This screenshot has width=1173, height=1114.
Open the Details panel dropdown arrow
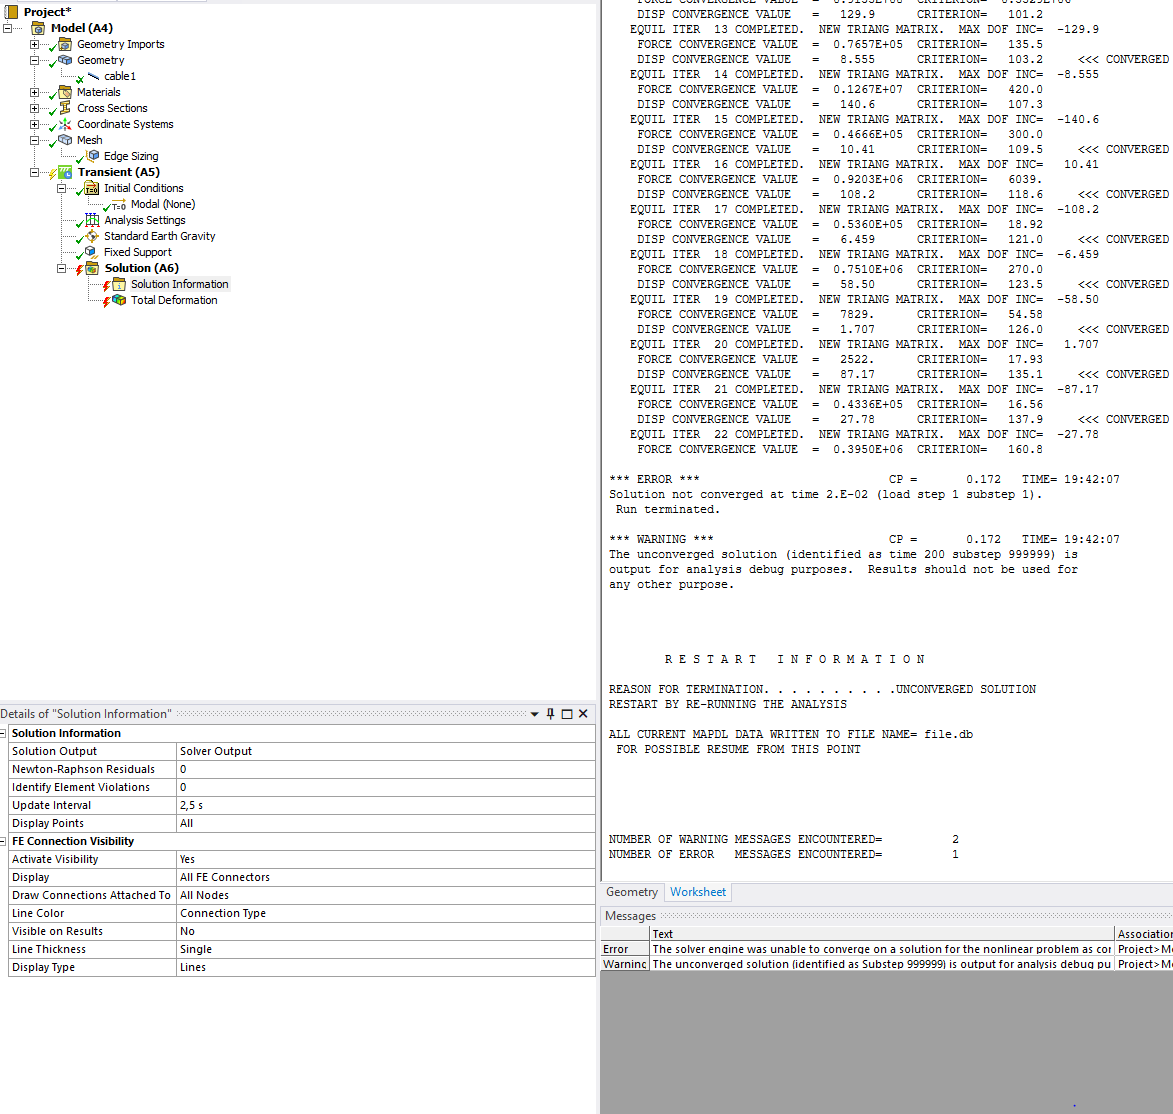coord(534,714)
